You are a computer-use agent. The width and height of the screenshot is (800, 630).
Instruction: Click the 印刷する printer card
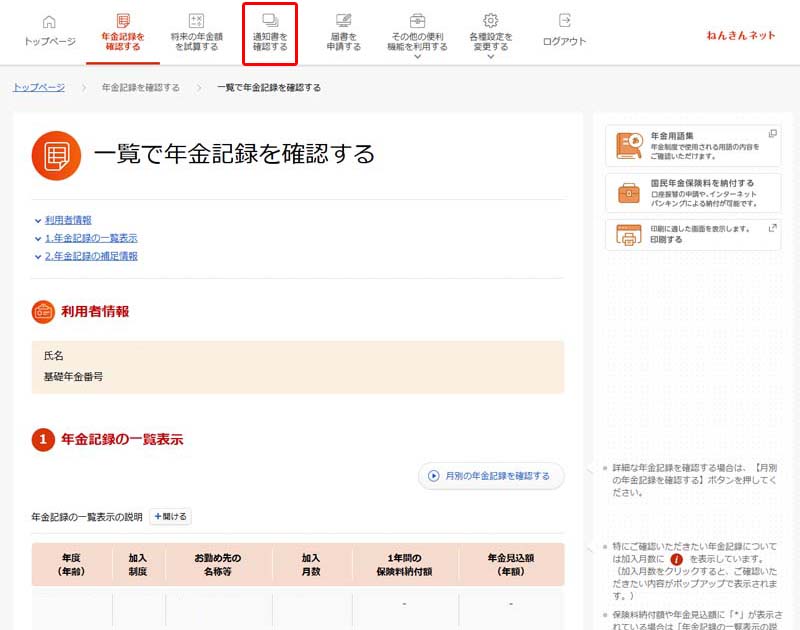(x=692, y=234)
